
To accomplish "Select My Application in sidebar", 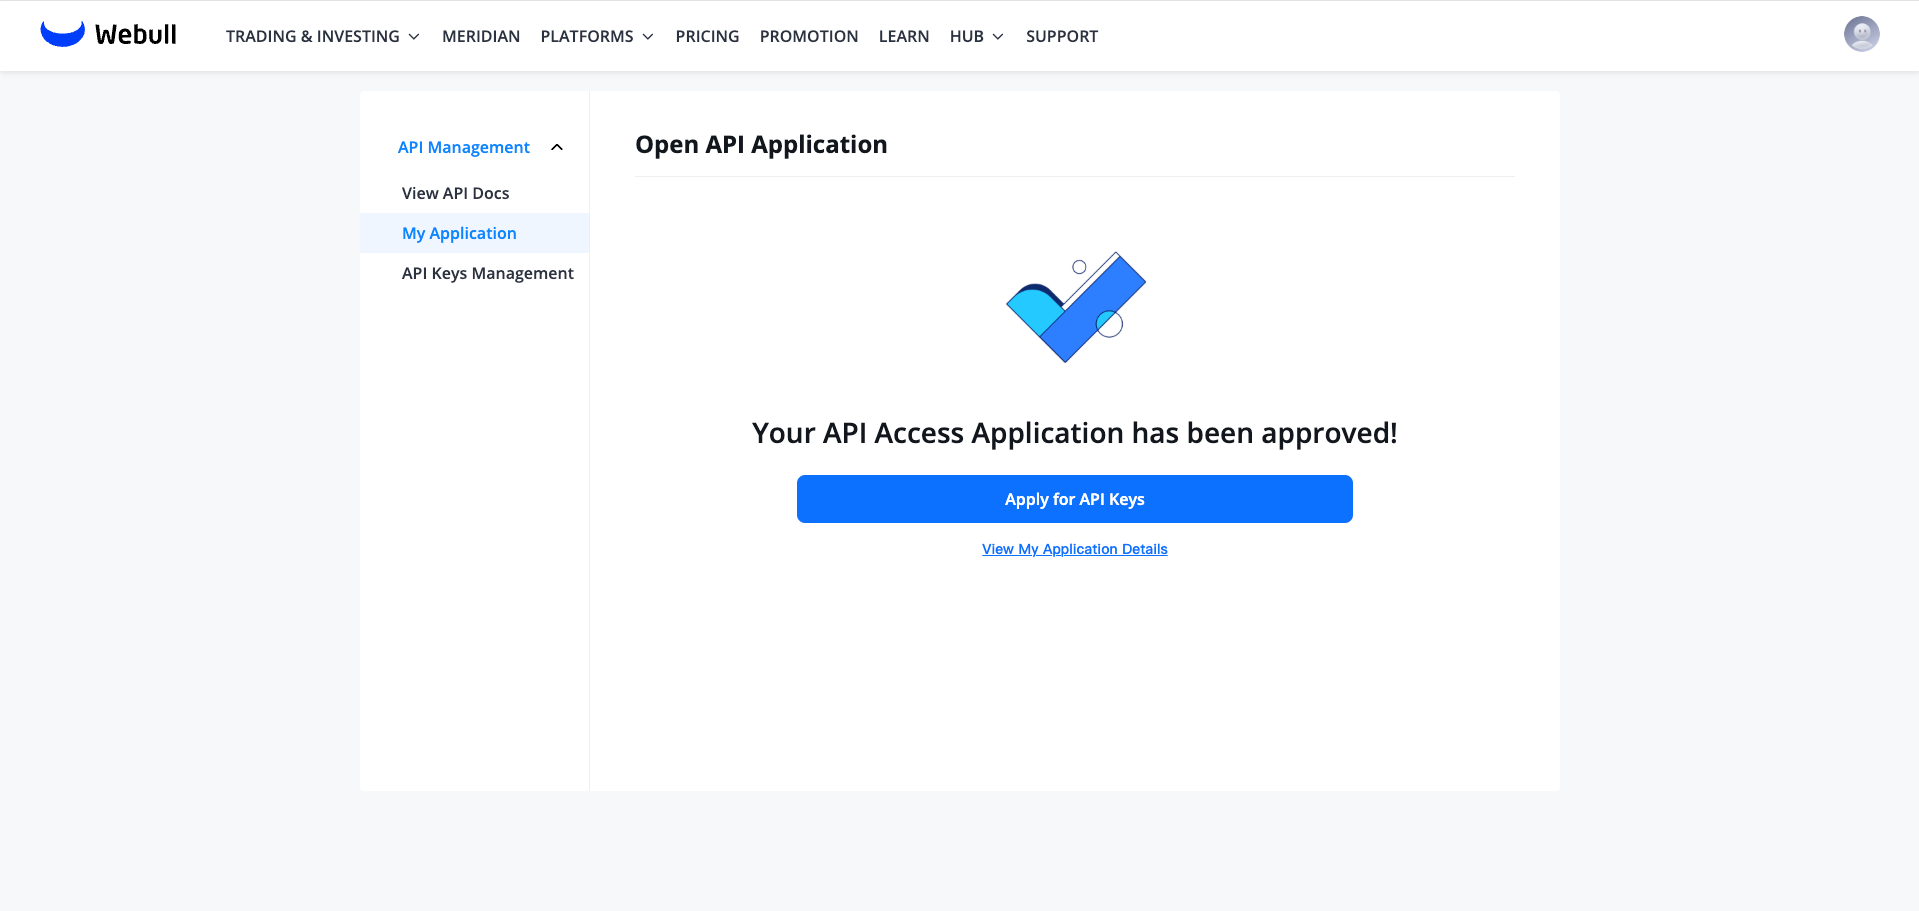I will click(474, 233).
